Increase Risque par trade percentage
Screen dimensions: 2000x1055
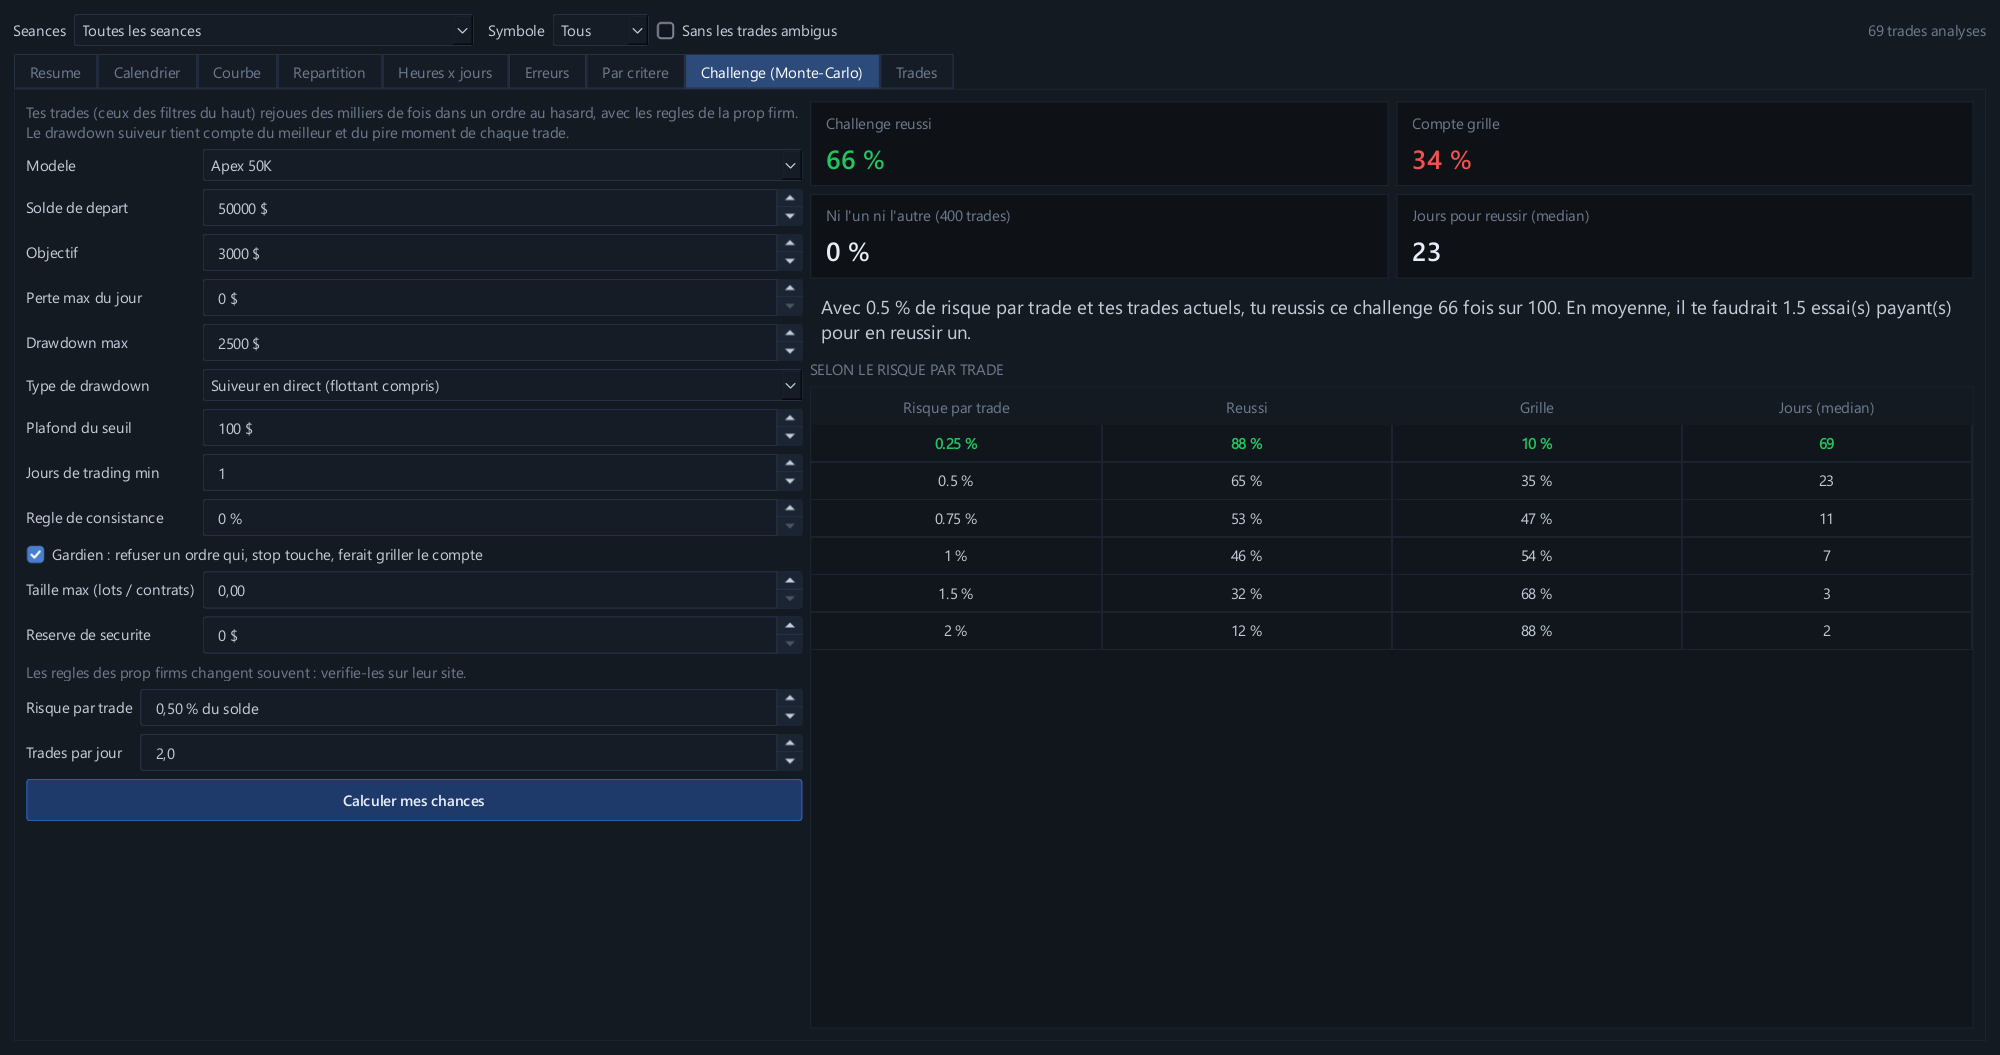pyautogui.click(x=790, y=699)
